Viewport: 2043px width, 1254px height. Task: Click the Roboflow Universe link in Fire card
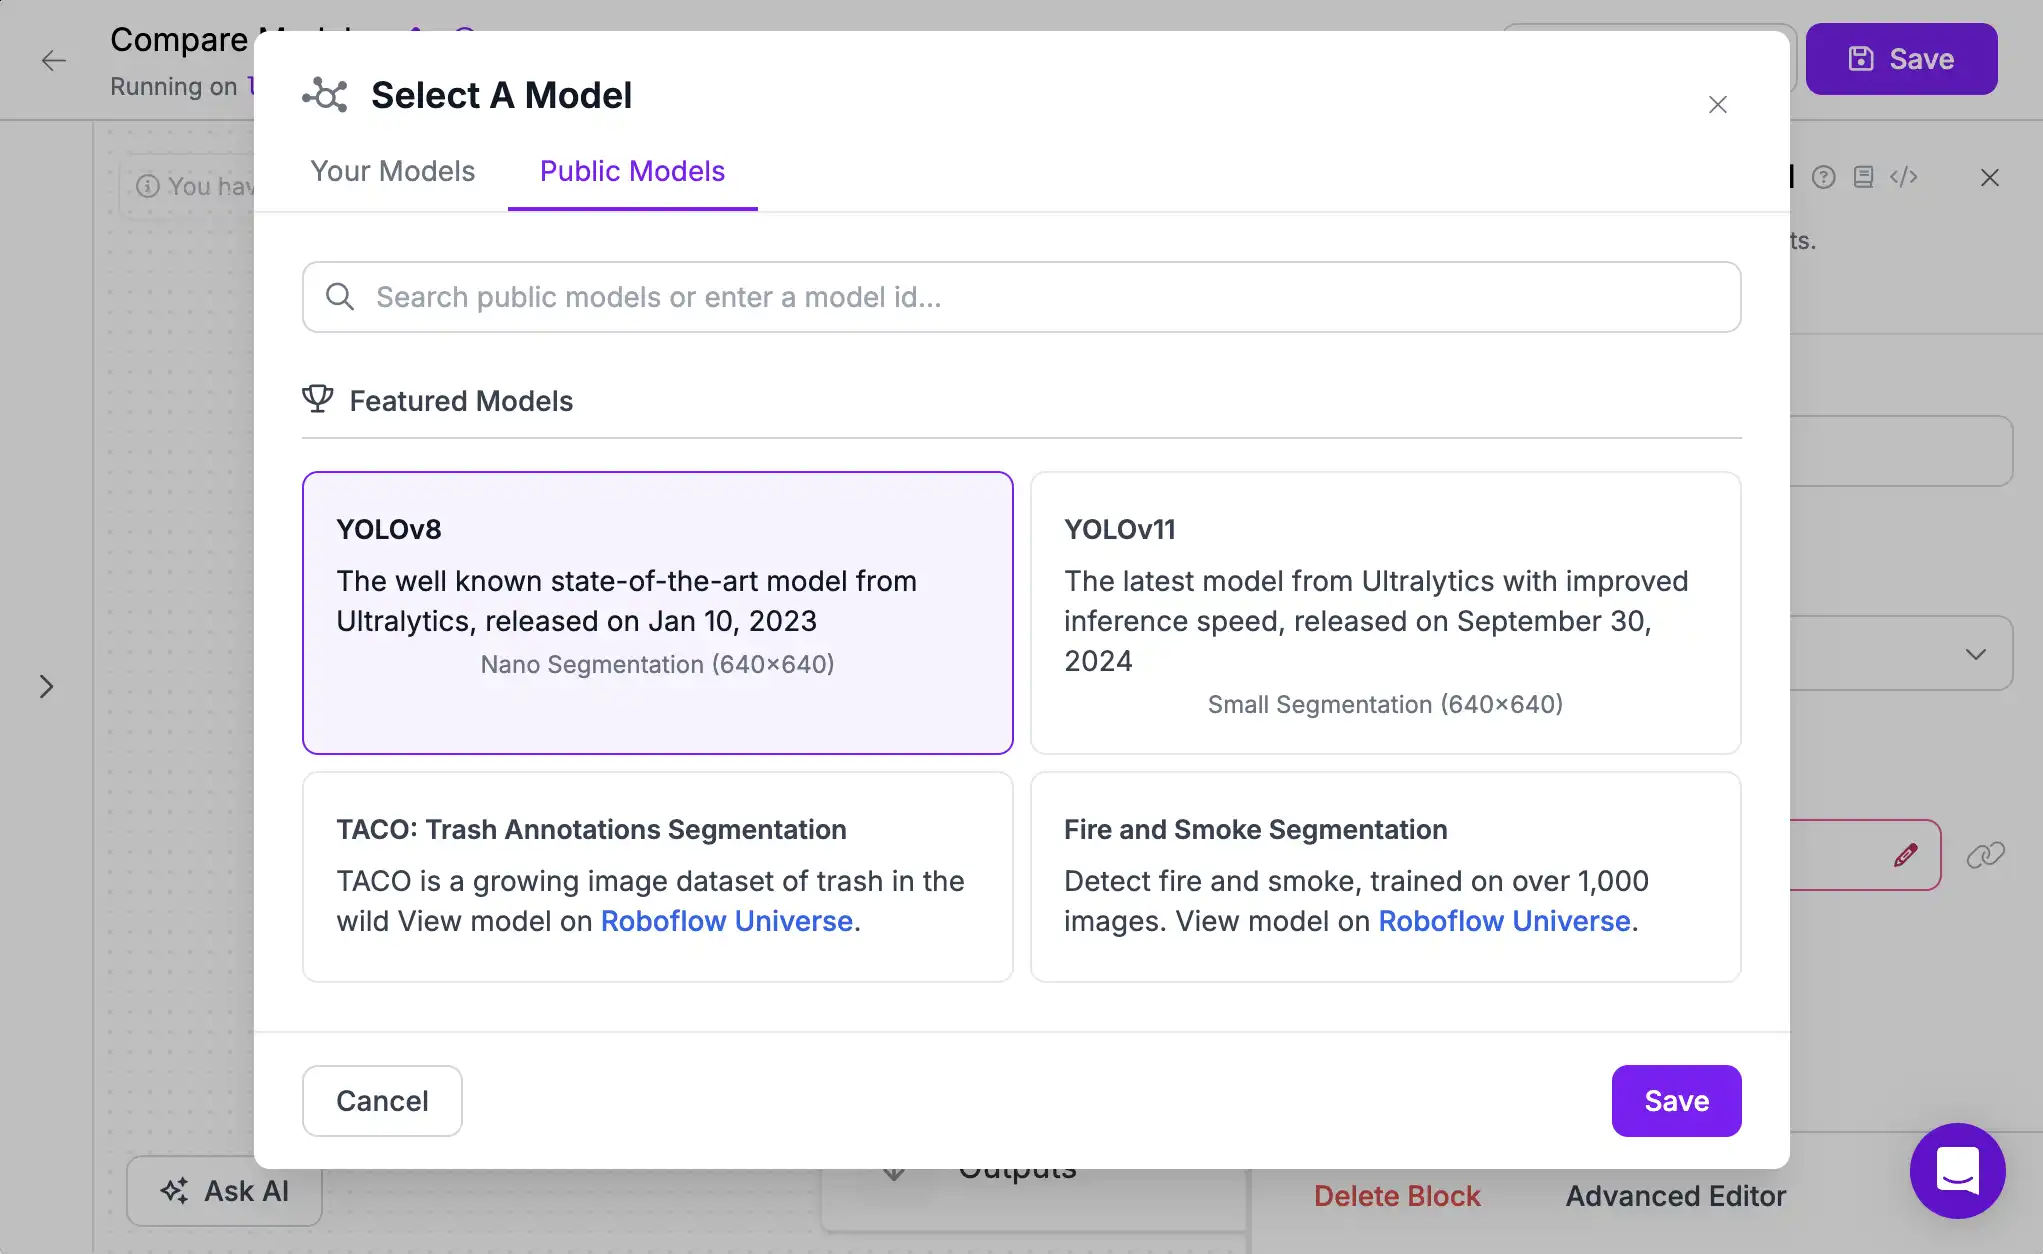click(x=1505, y=921)
